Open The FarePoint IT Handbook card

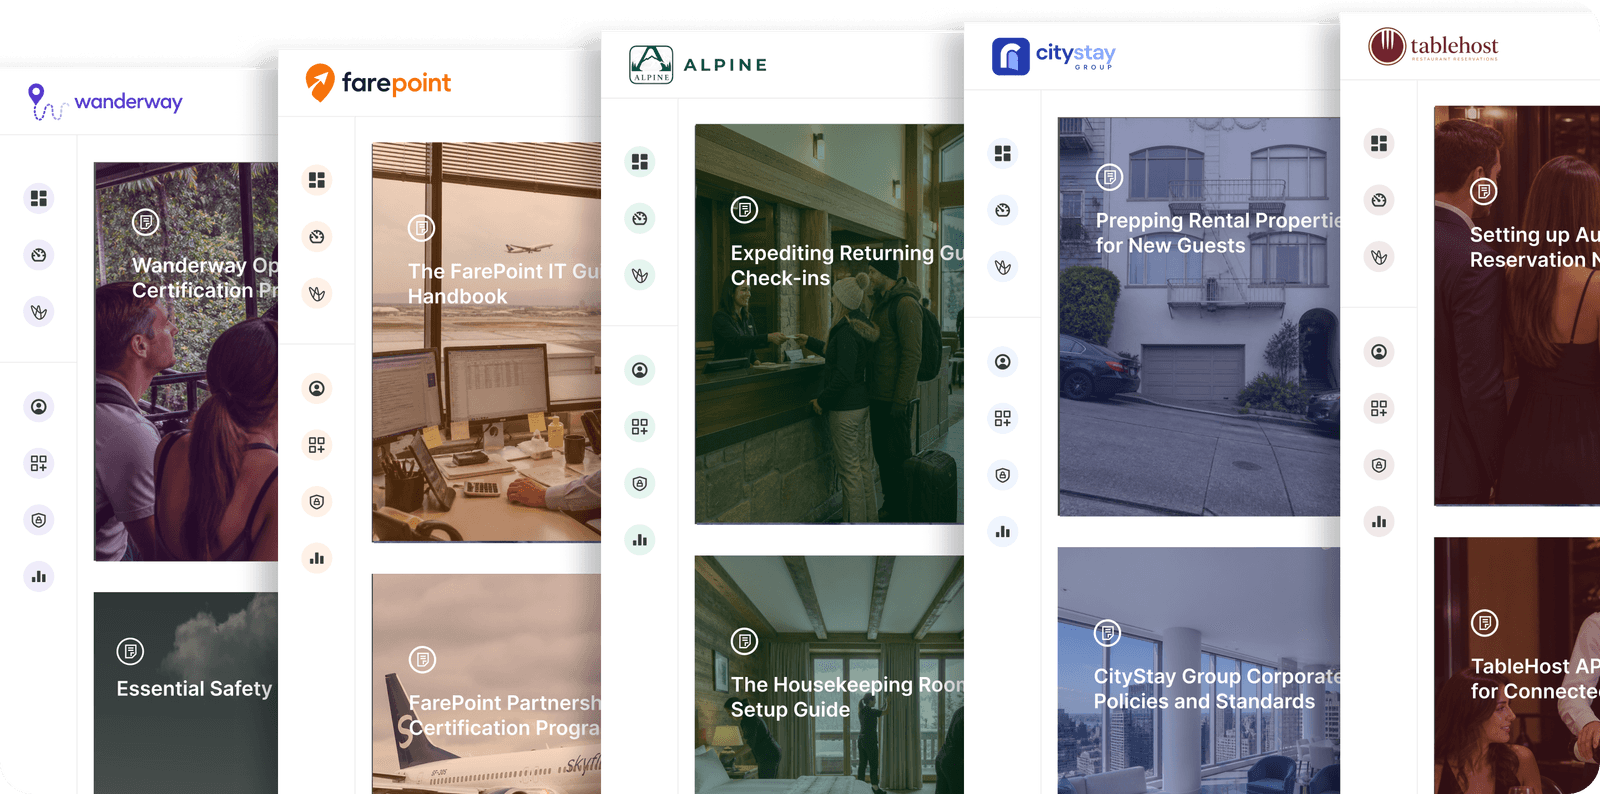pyautogui.click(x=486, y=342)
